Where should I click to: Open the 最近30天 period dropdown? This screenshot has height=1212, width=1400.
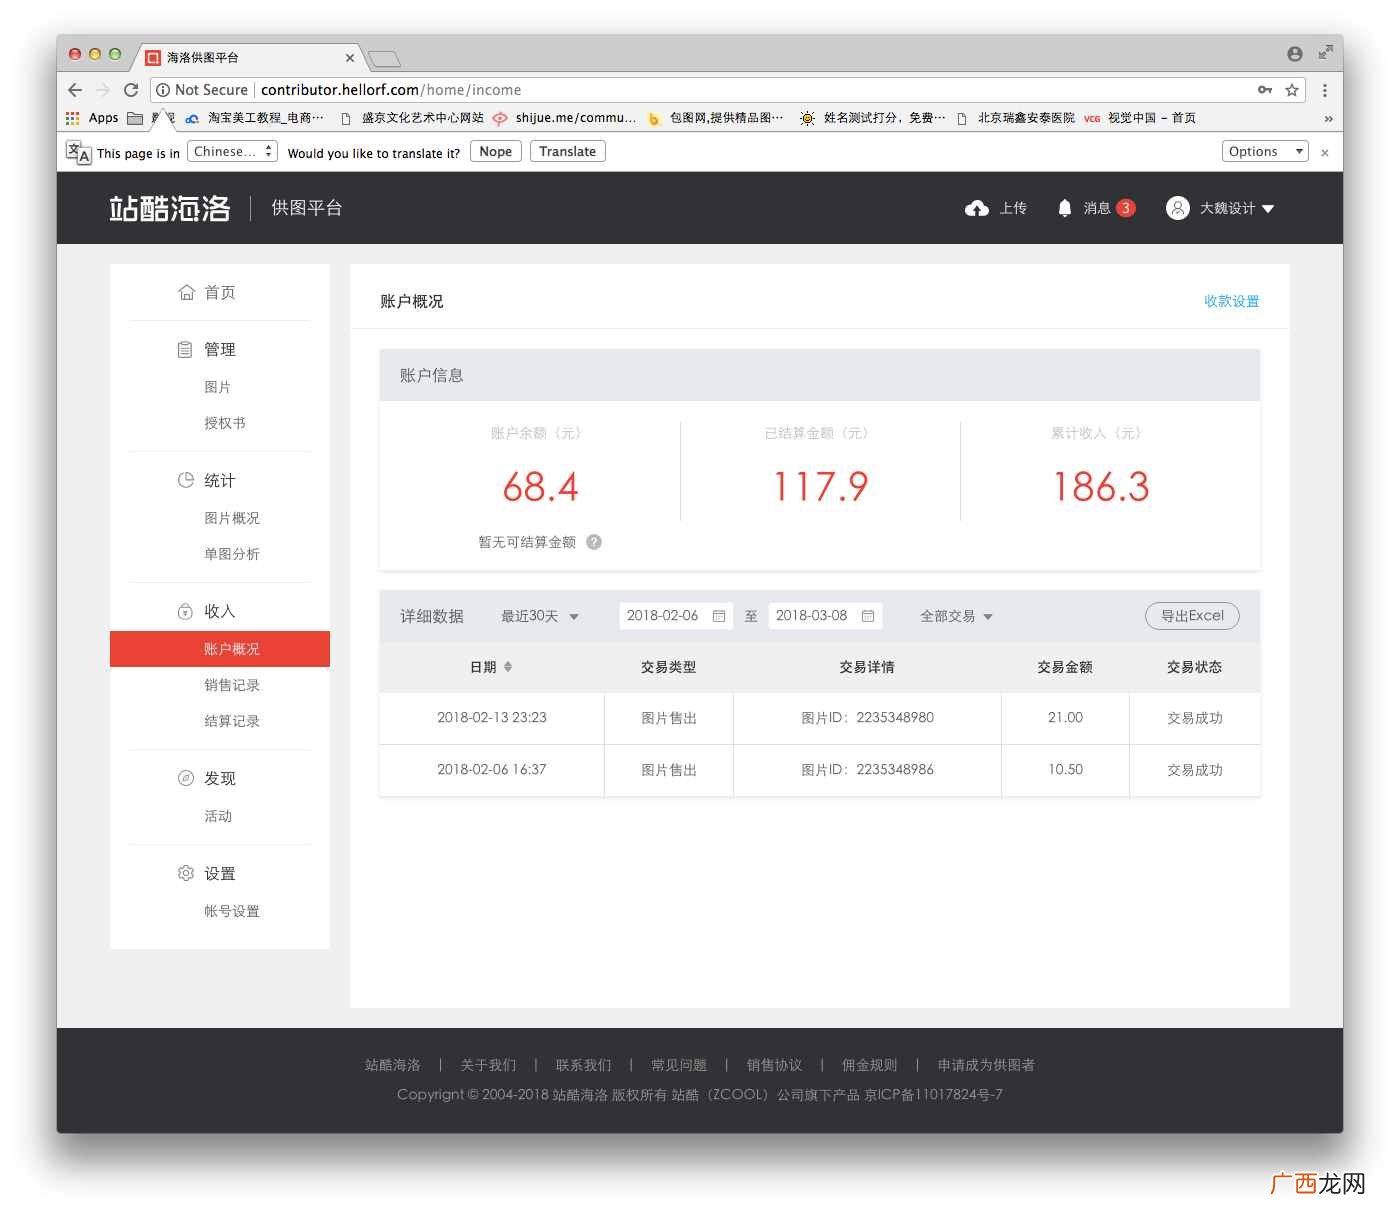[x=540, y=616]
